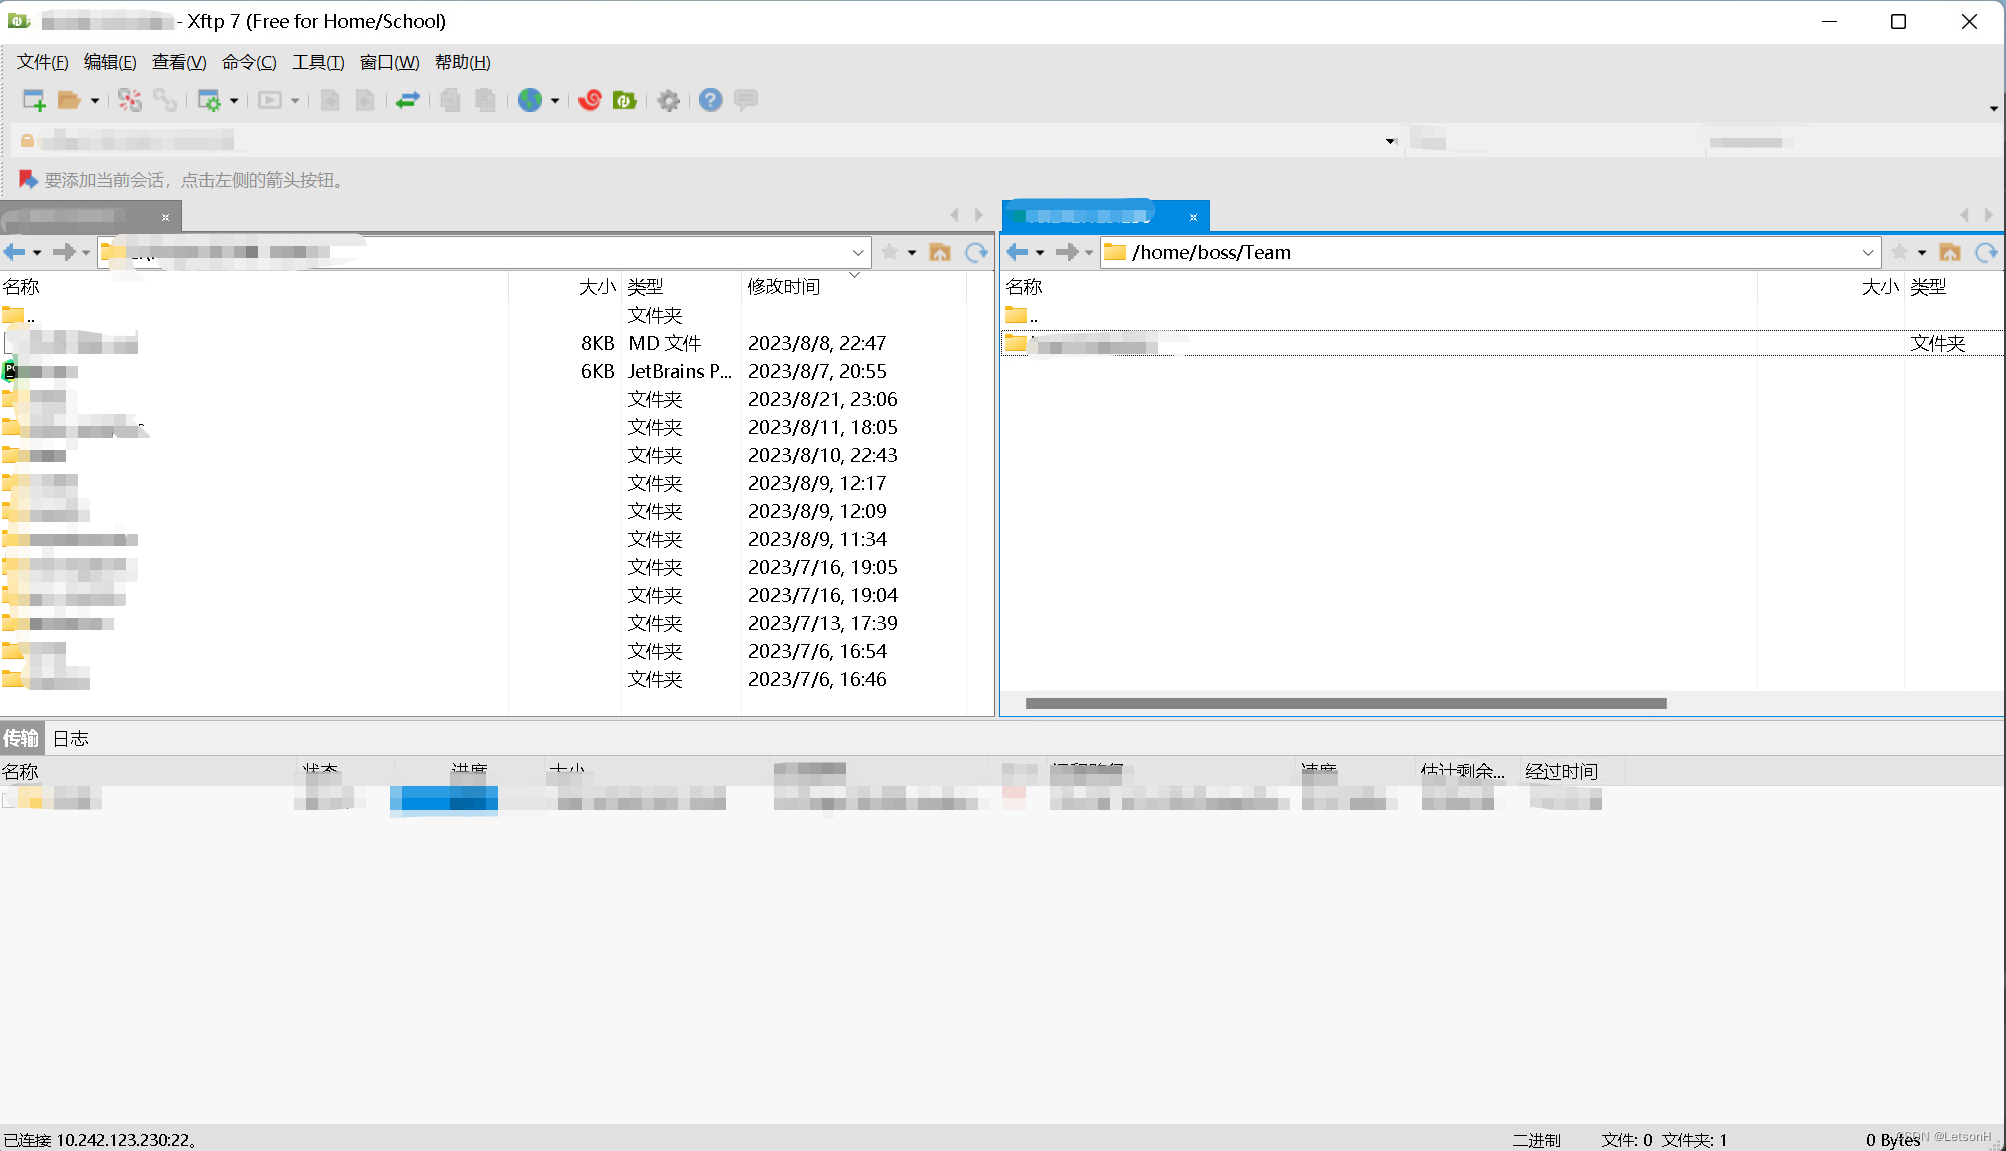Open the parent folder .. in remote pane
The width and height of the screenshot is (2006, 1151).
click(1030, 315)
